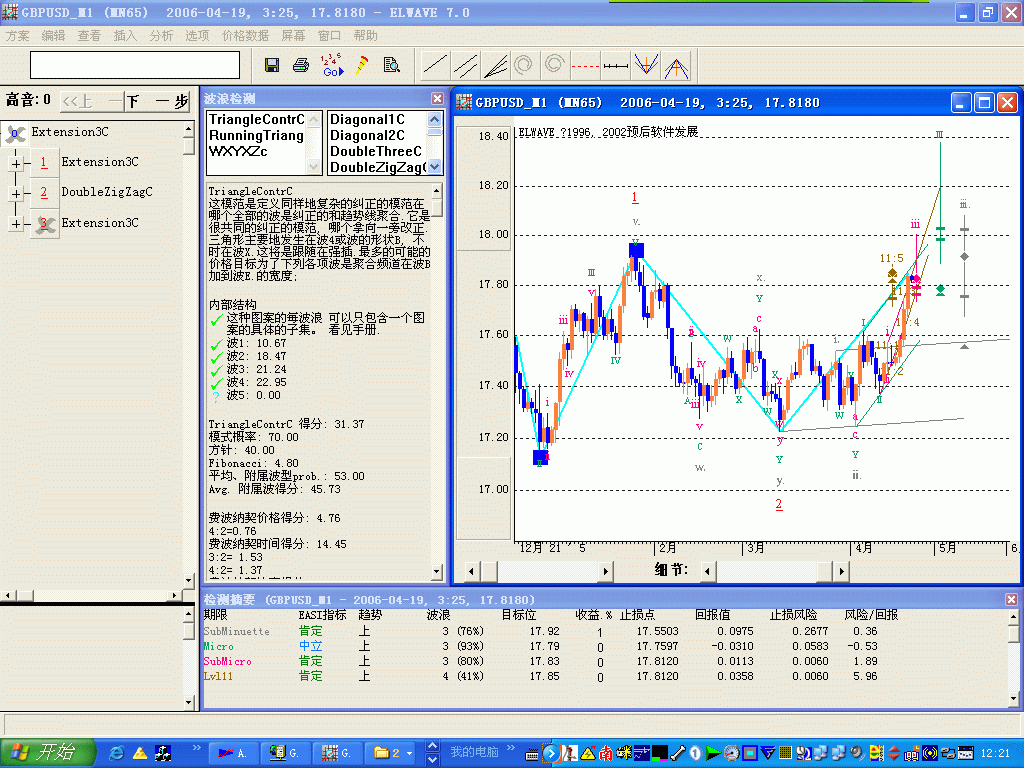Click the Save floppy disk icon
This screenshot has width=1024, height=768.
272,65
